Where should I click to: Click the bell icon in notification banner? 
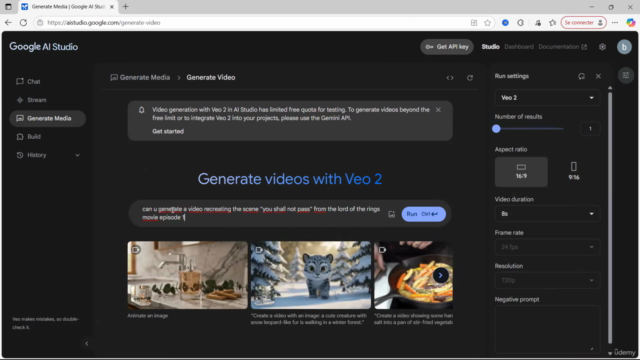141,110
